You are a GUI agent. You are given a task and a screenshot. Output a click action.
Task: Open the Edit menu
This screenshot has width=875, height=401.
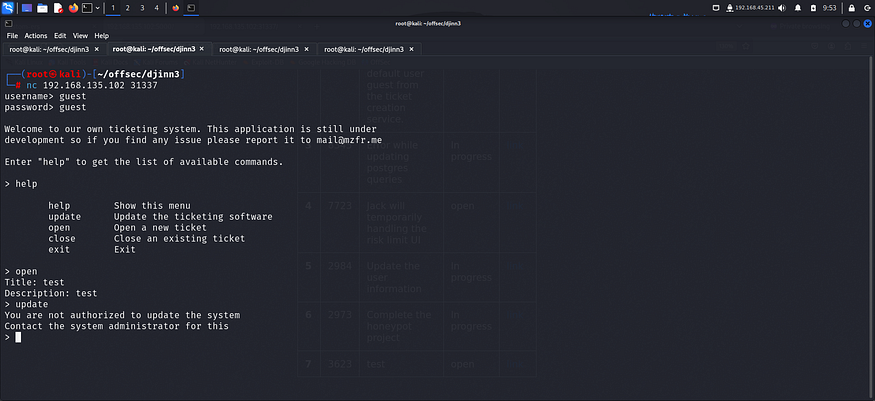tap(60, 36)
